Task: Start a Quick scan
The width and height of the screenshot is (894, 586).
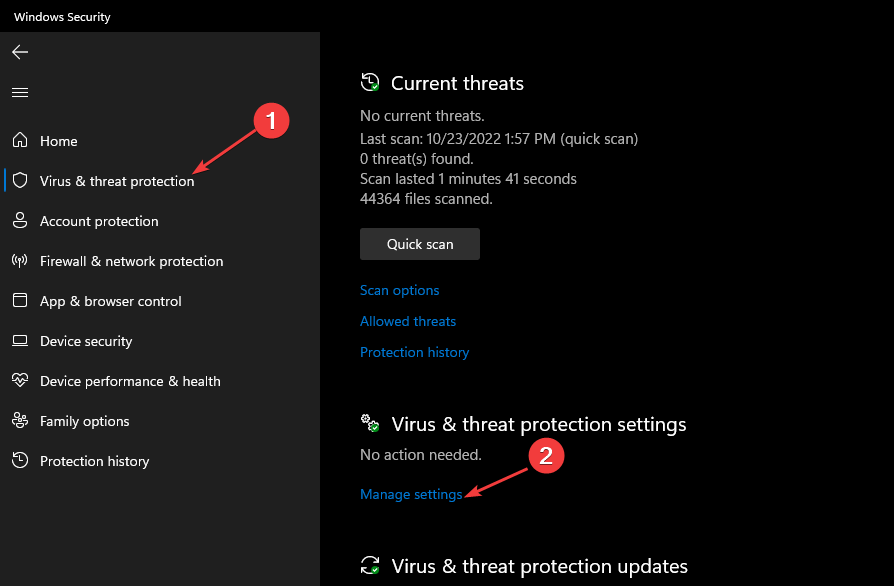Action: (x=420, y=244)
